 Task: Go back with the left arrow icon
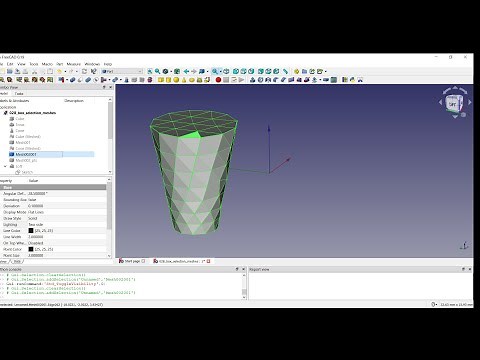186,71
